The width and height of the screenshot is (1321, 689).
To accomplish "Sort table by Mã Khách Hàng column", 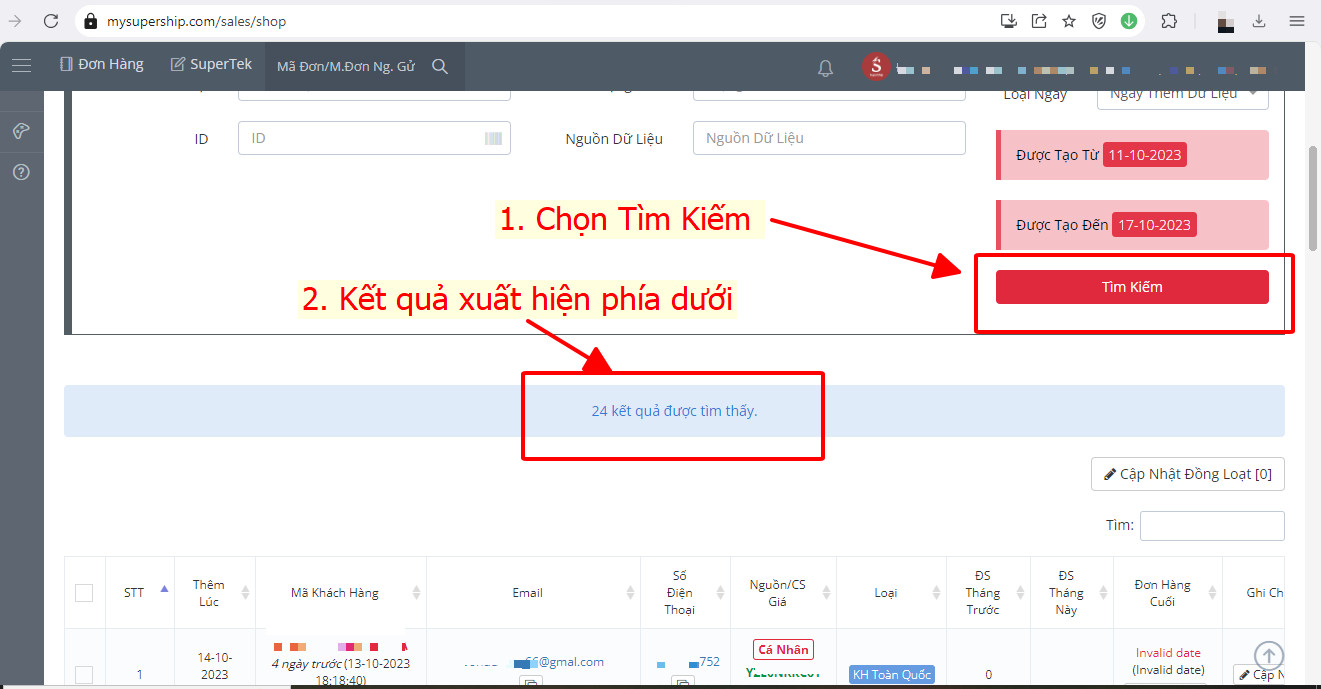I will pos(341,593).
